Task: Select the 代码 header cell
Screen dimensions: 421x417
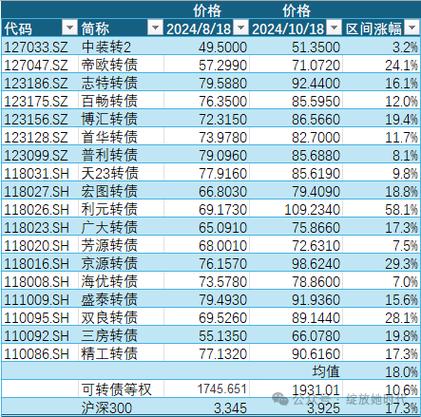Action: pos(40,28)
